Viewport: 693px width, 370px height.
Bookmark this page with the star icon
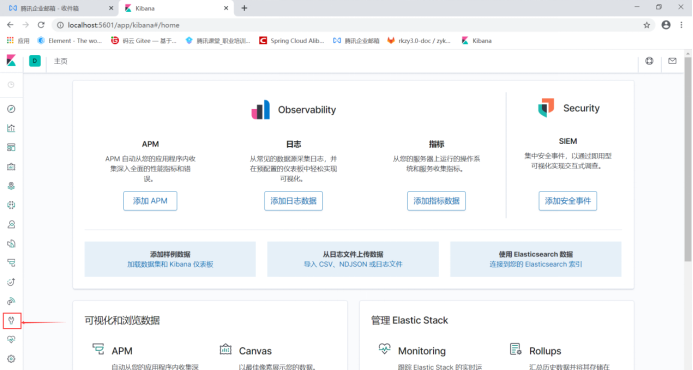click(647, 25)
